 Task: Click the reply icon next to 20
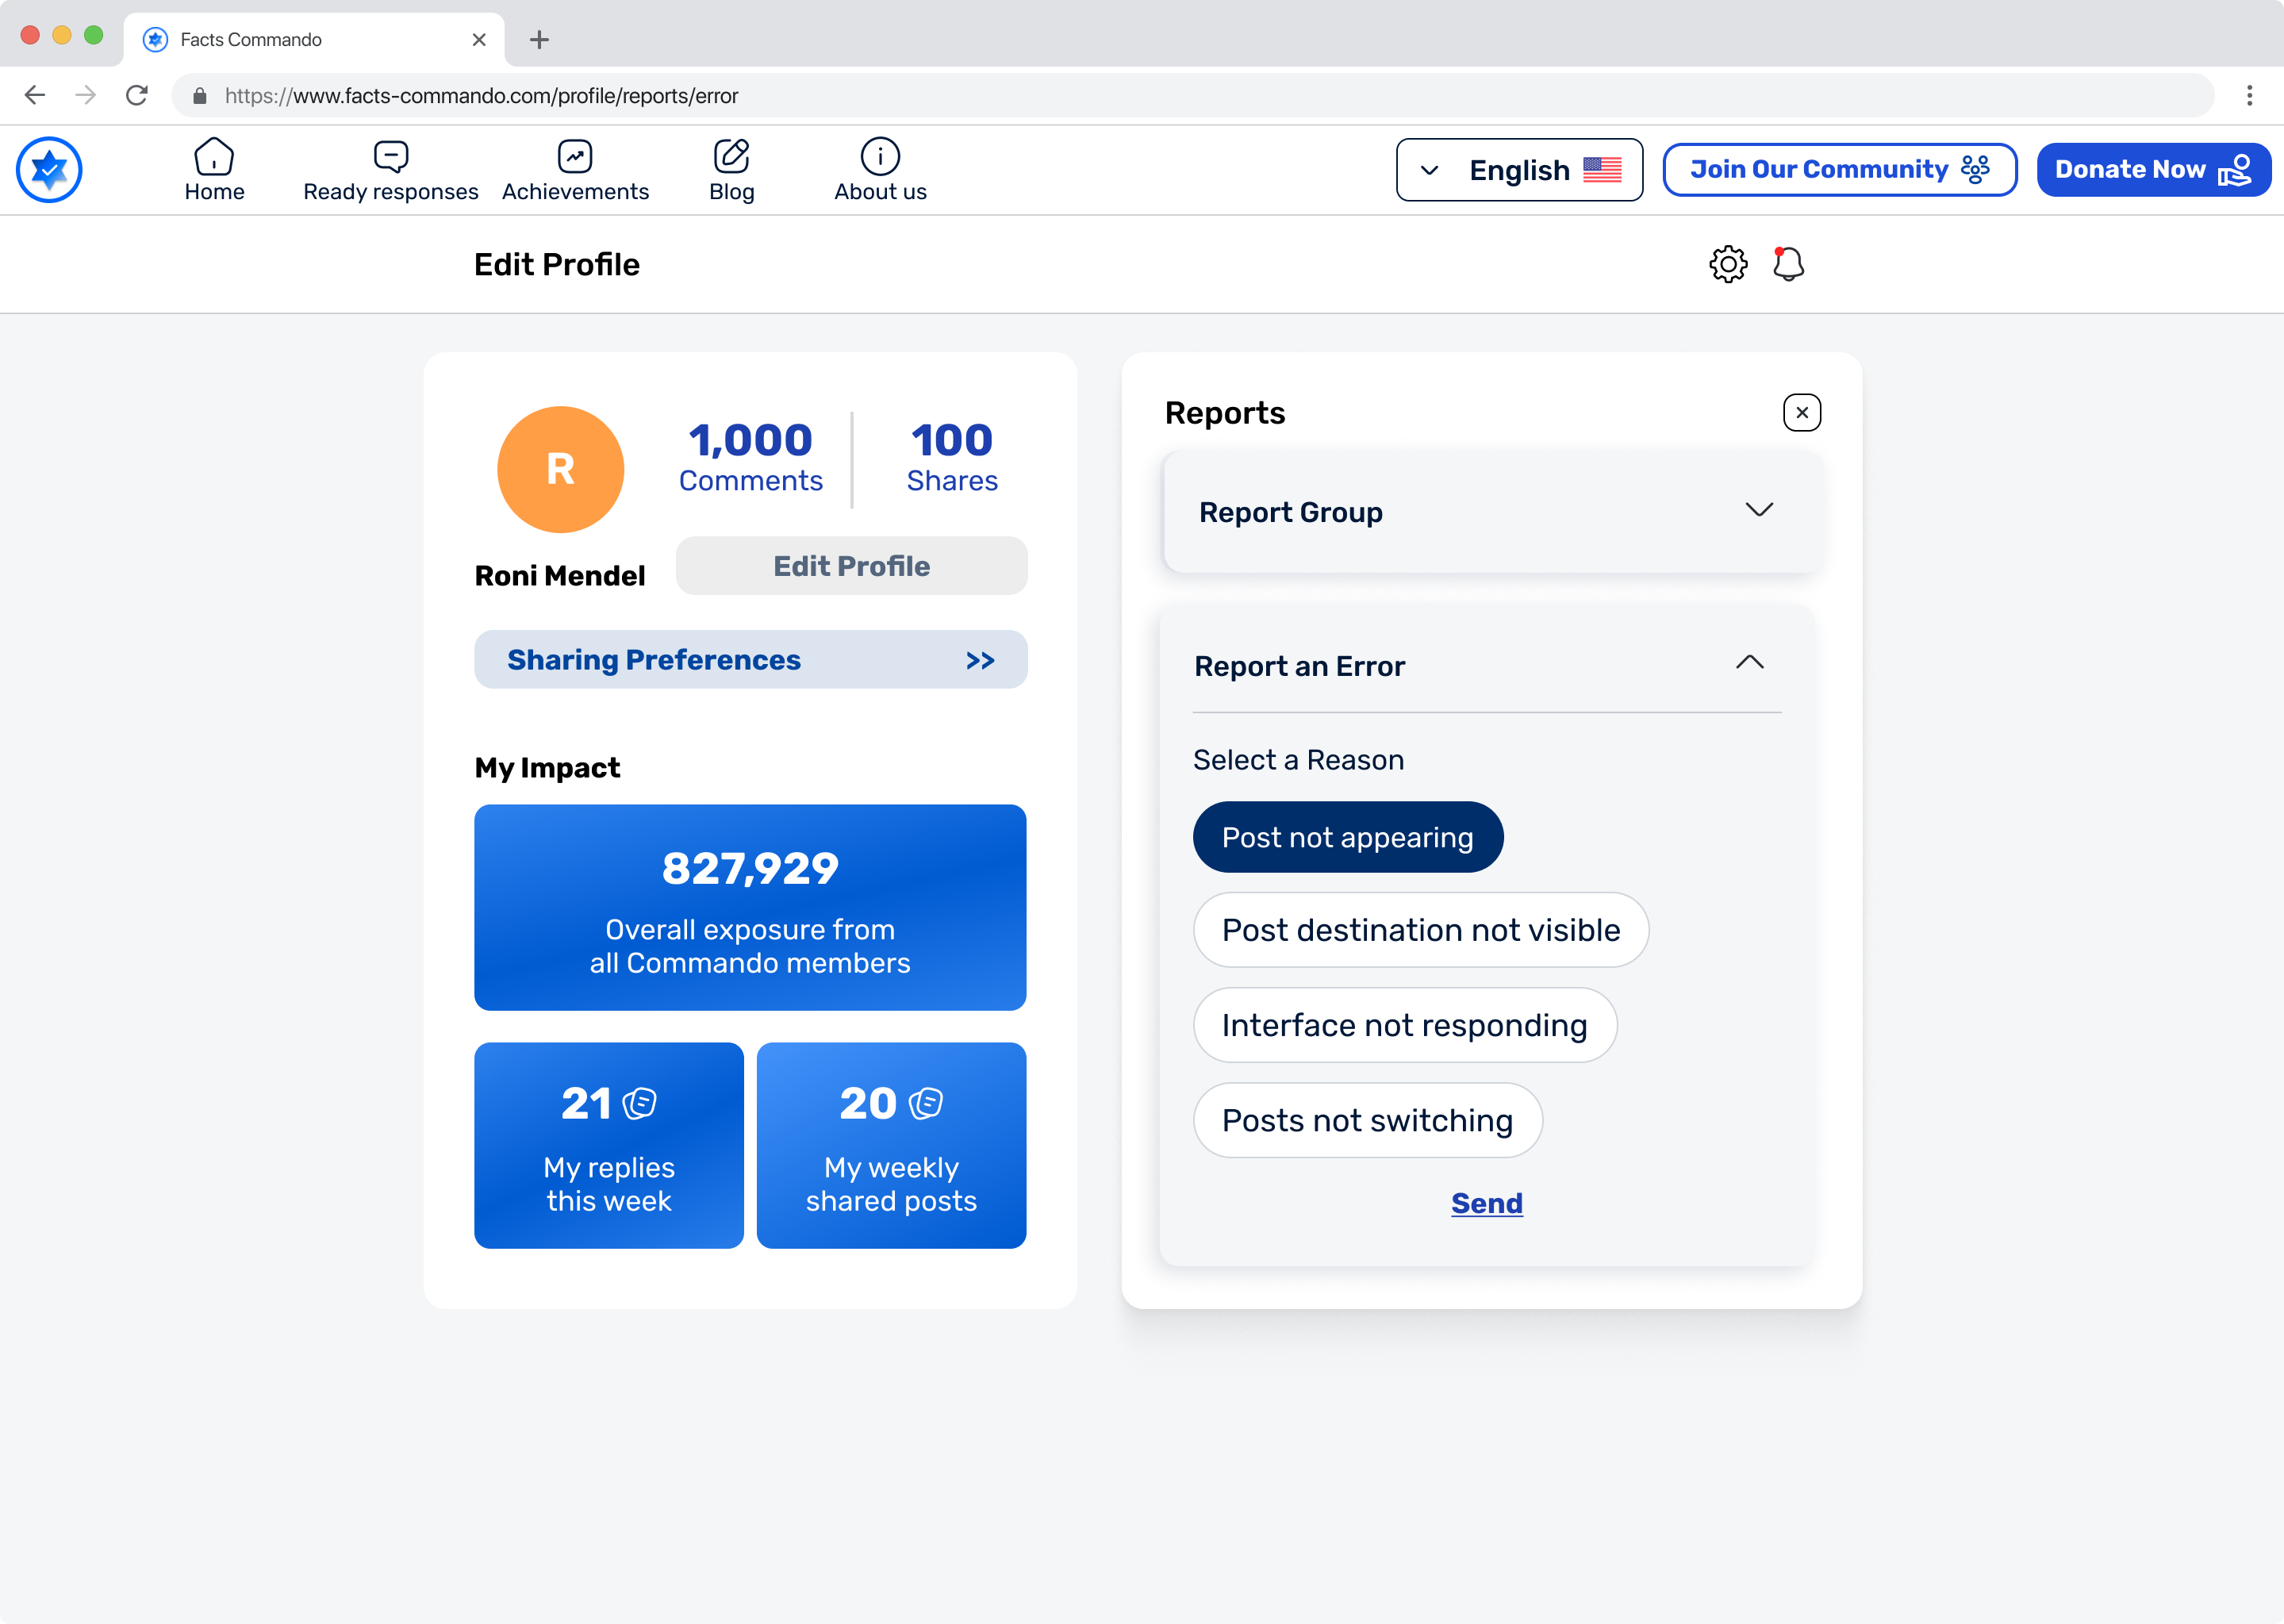coord(926,1104)
